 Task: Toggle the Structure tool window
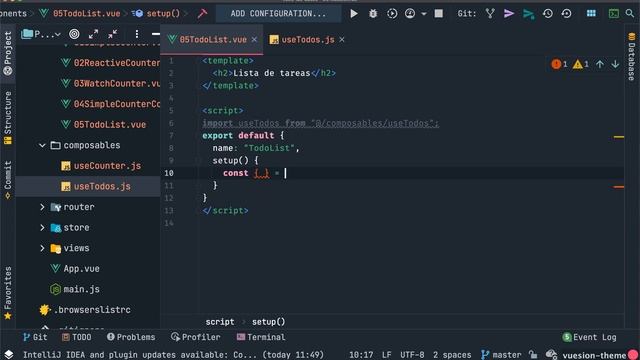tap(8, 118)
